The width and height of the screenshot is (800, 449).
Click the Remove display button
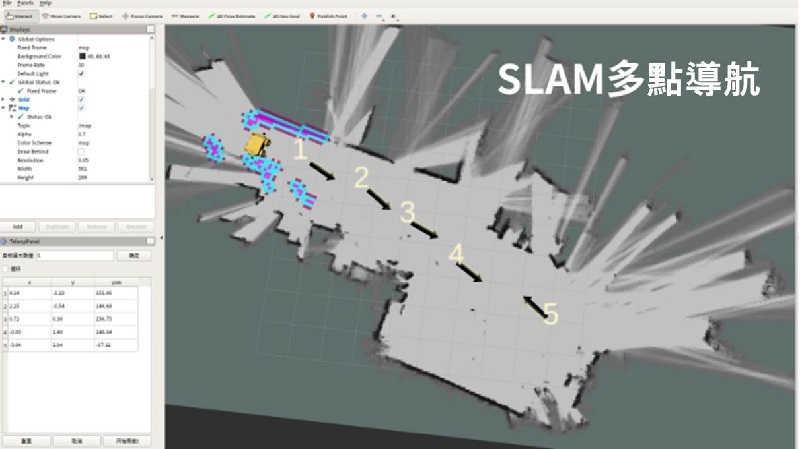tap(96, 227)
